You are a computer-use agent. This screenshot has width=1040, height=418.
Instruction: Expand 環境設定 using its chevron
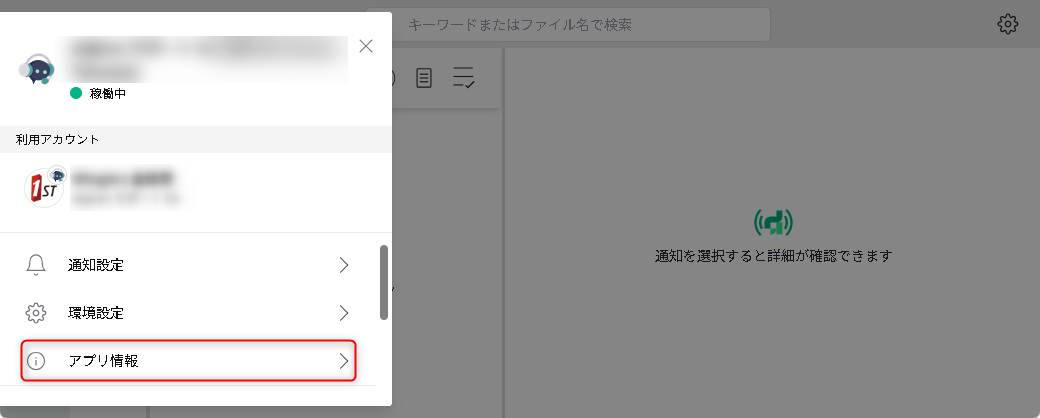[x=344, y=313]
